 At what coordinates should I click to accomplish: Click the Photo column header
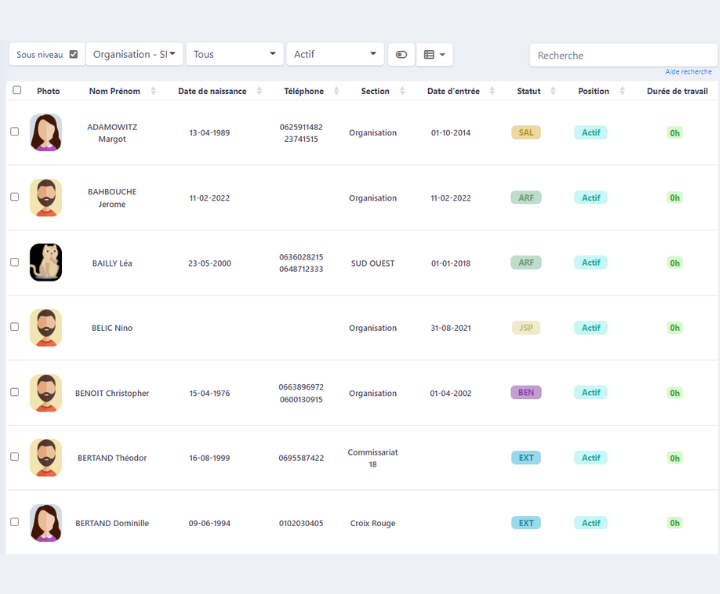[48, 91]
